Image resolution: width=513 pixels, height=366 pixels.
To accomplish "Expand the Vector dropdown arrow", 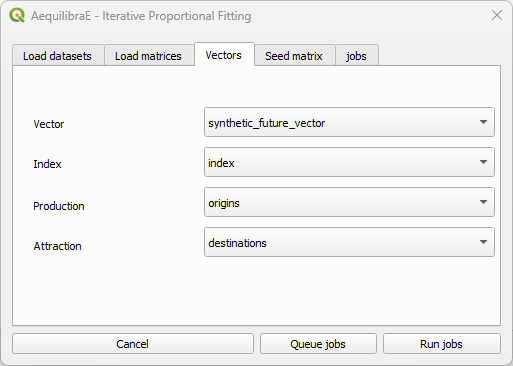I will pyautogui.click(x=483, y=122).
